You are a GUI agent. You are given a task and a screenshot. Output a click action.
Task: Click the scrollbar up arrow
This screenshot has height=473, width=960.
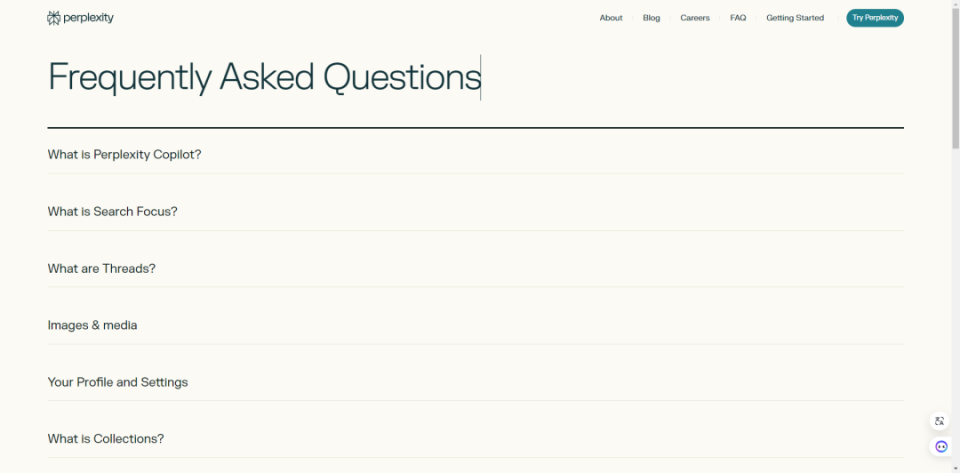[x=954, y=5]
